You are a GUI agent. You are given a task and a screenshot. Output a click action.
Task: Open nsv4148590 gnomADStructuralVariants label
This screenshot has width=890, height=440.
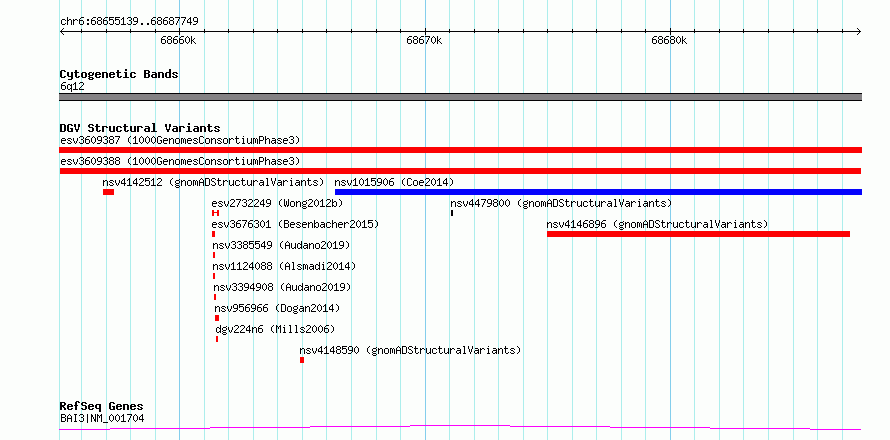click(410, 350)
